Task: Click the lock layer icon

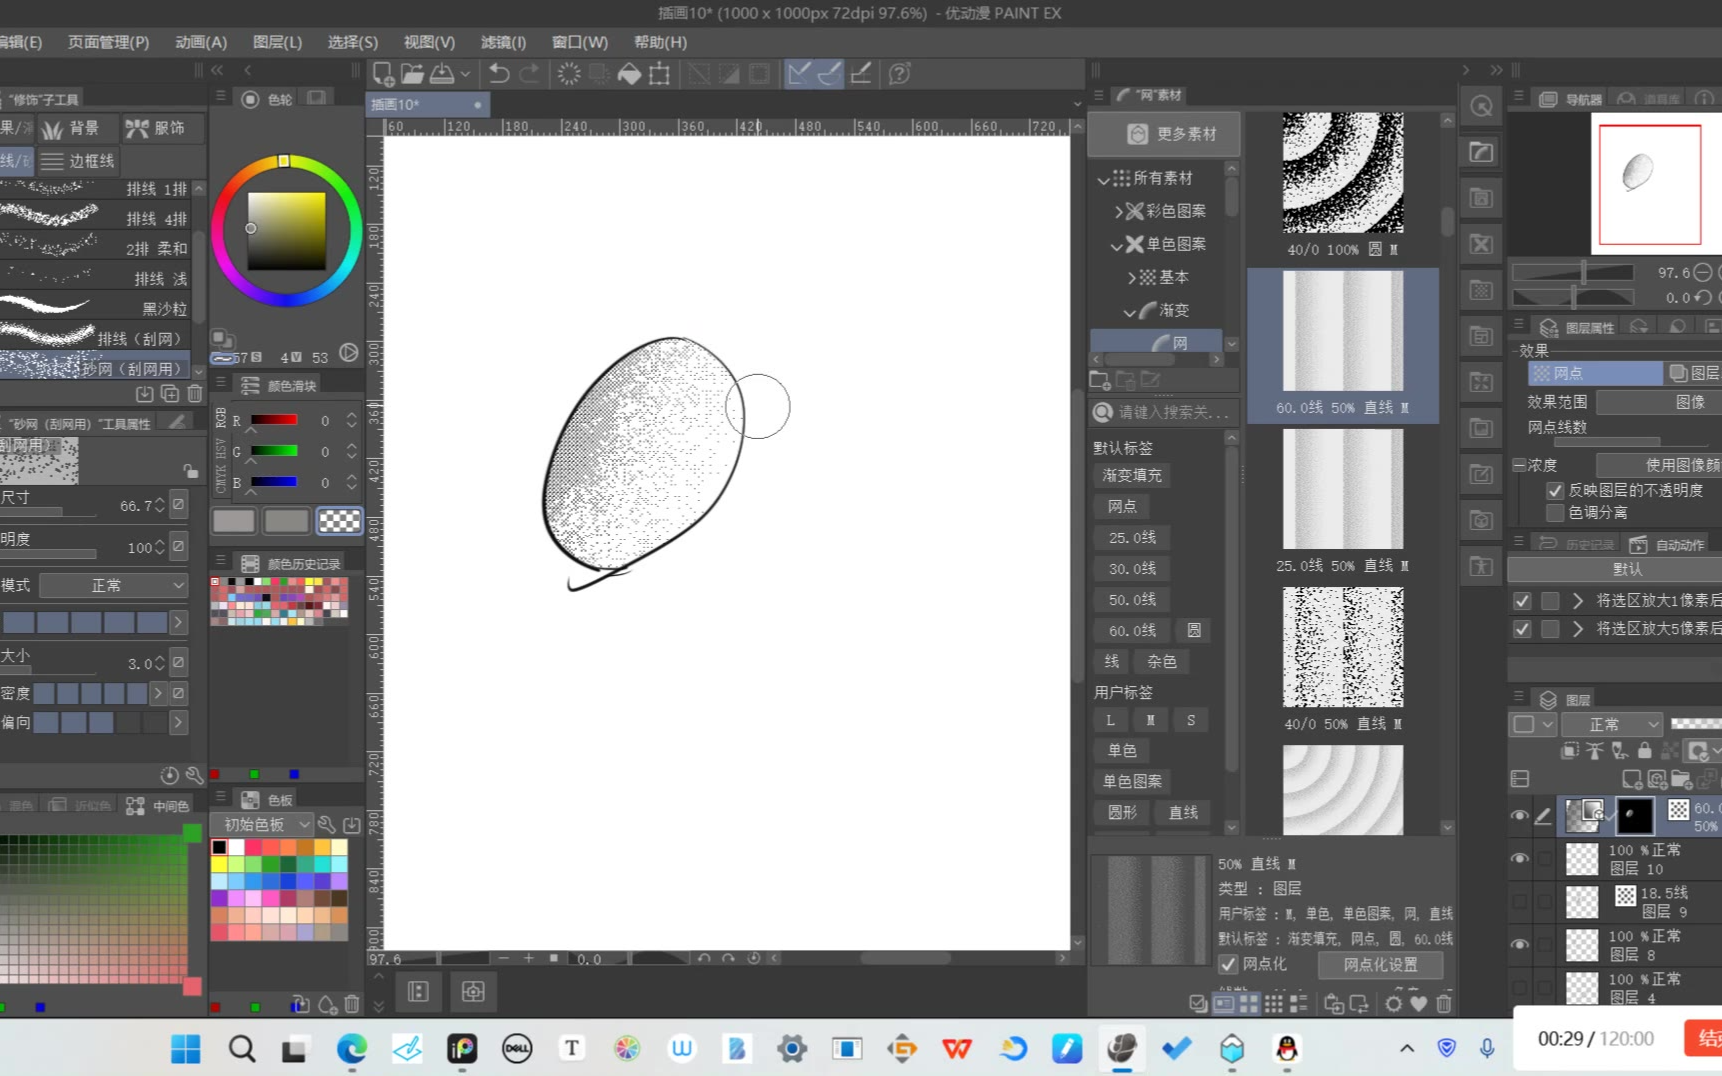Action: (x=1644, y=750)
